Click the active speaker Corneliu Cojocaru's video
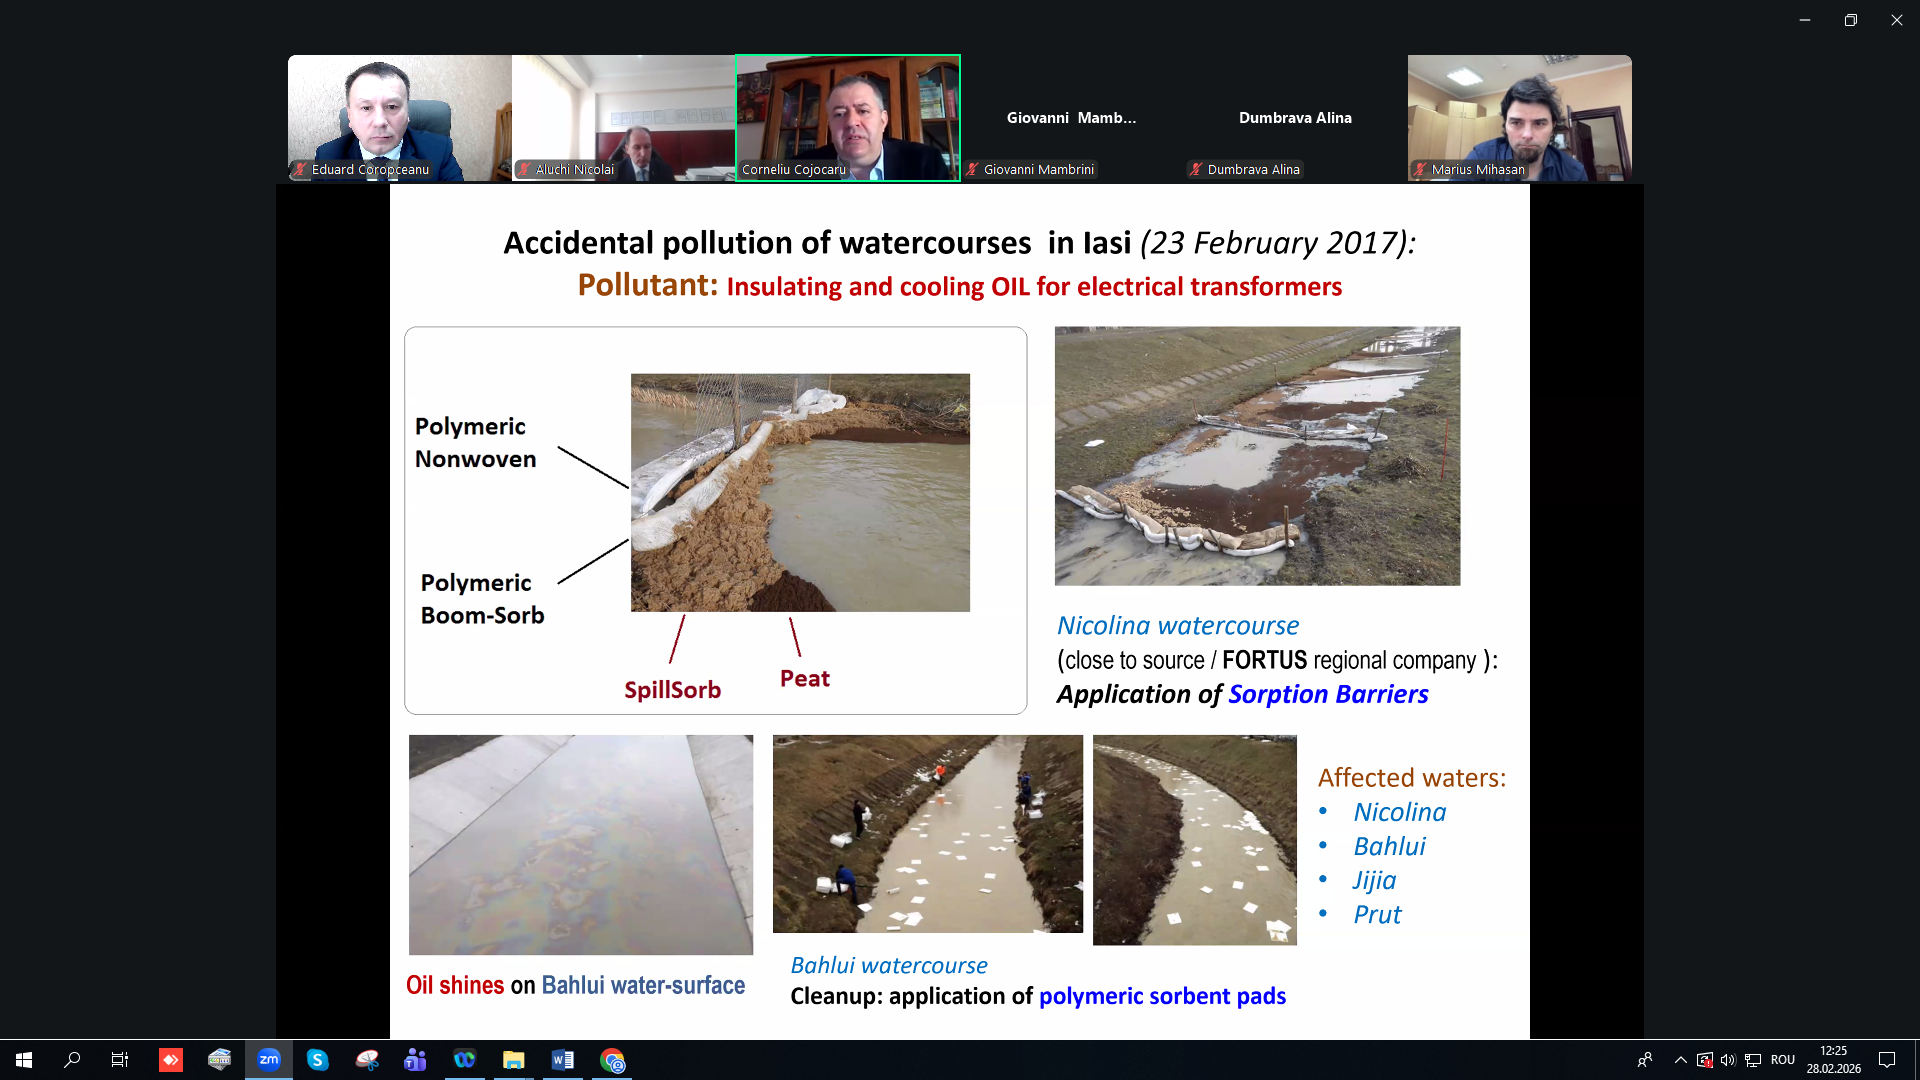The height and width of the screenshot is (1080, 1920). 848,117
